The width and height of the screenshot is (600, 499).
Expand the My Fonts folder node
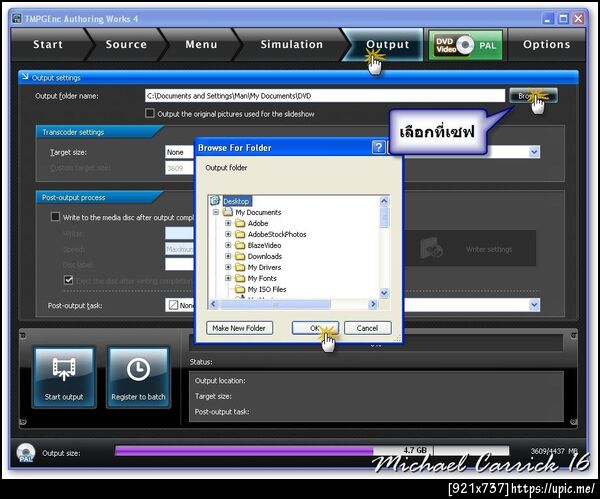228,278
